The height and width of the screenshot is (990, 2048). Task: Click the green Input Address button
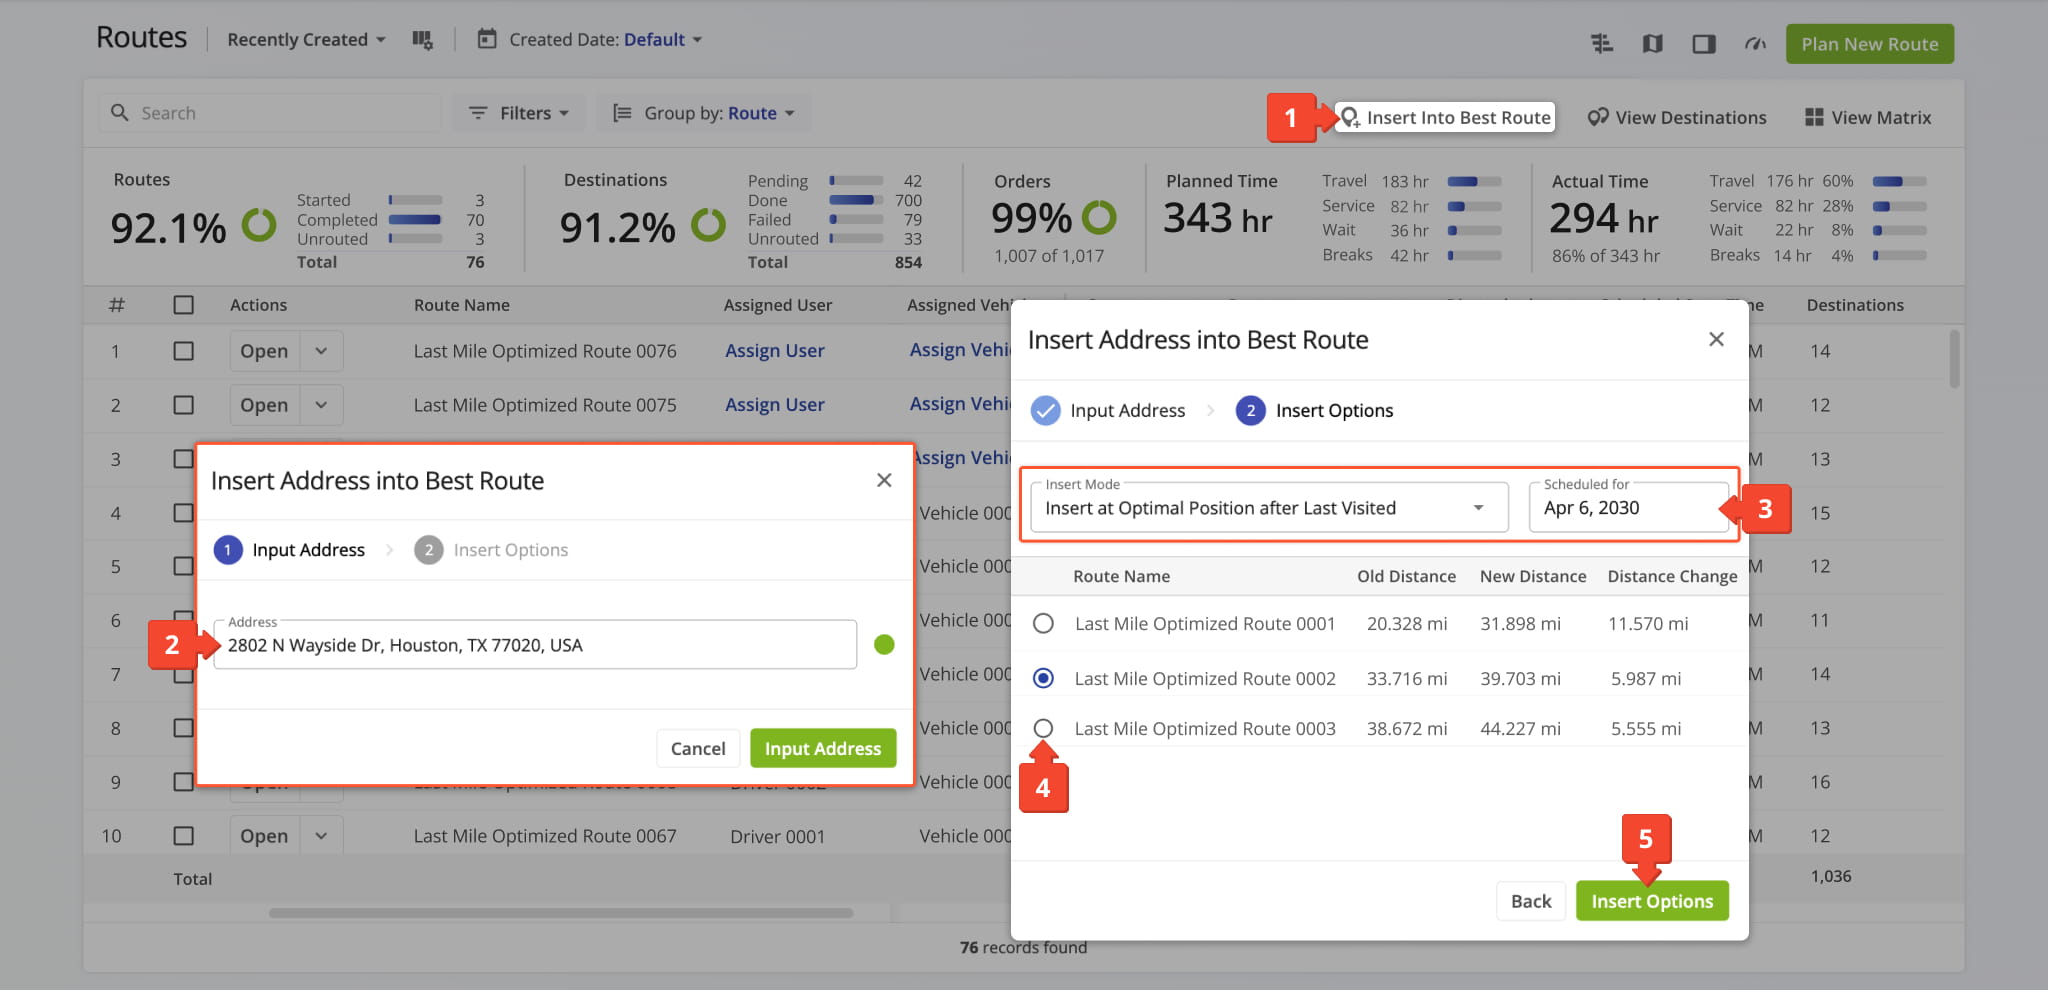point(823,748)
